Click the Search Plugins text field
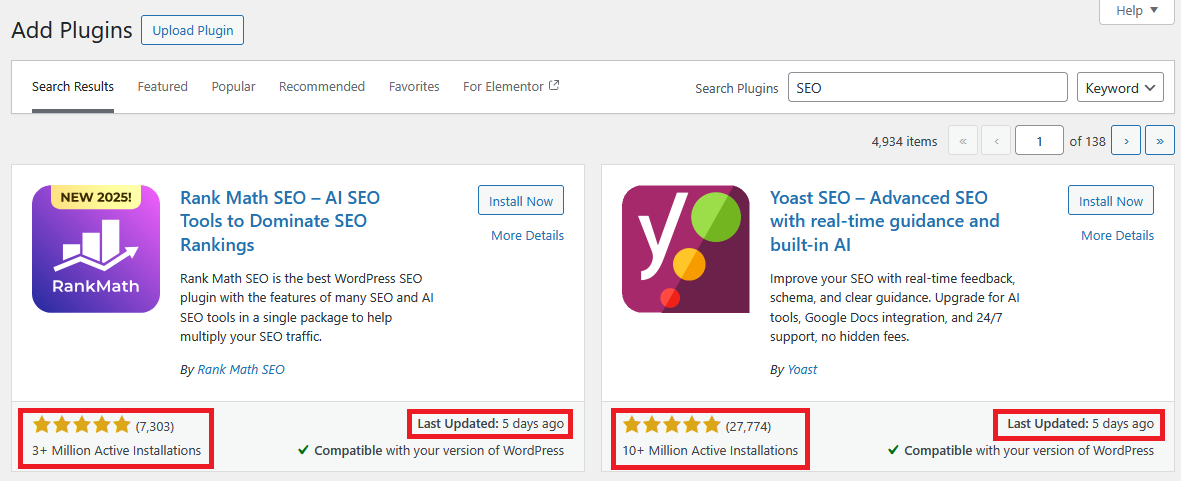Screen dimensions: 1181x481 click(x=927, y=88)
